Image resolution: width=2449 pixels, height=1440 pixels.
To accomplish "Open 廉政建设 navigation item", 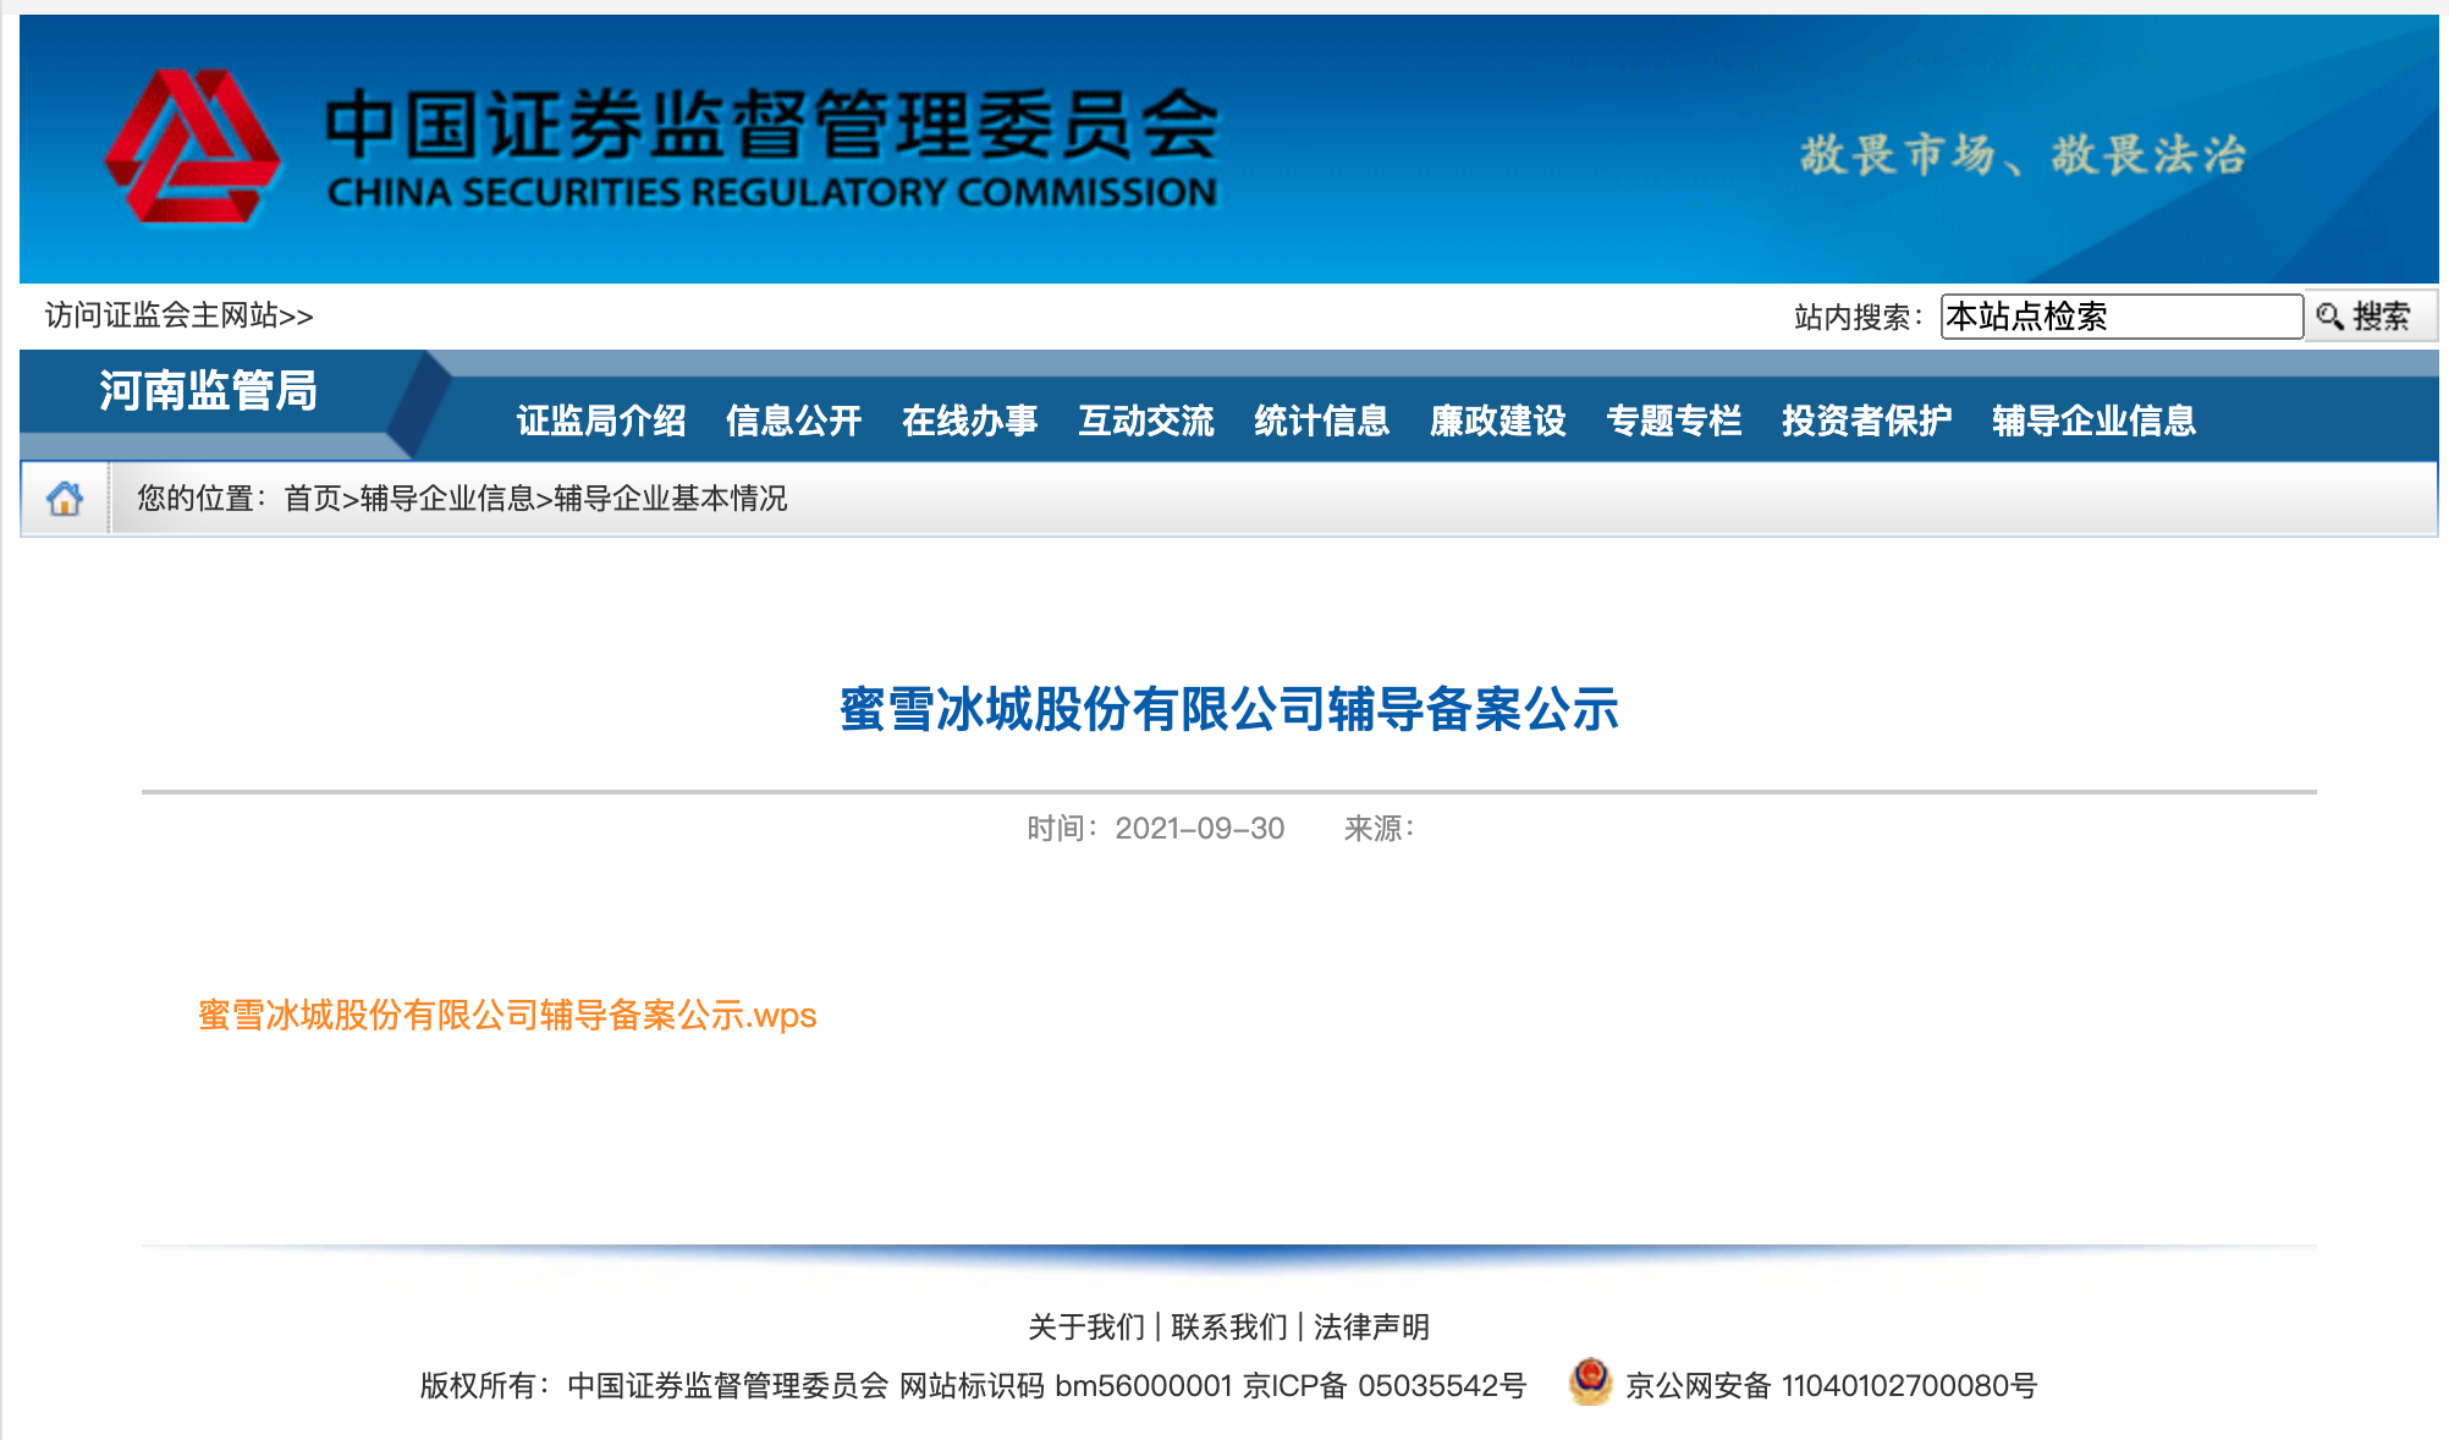I will (x=1497, y=421).
